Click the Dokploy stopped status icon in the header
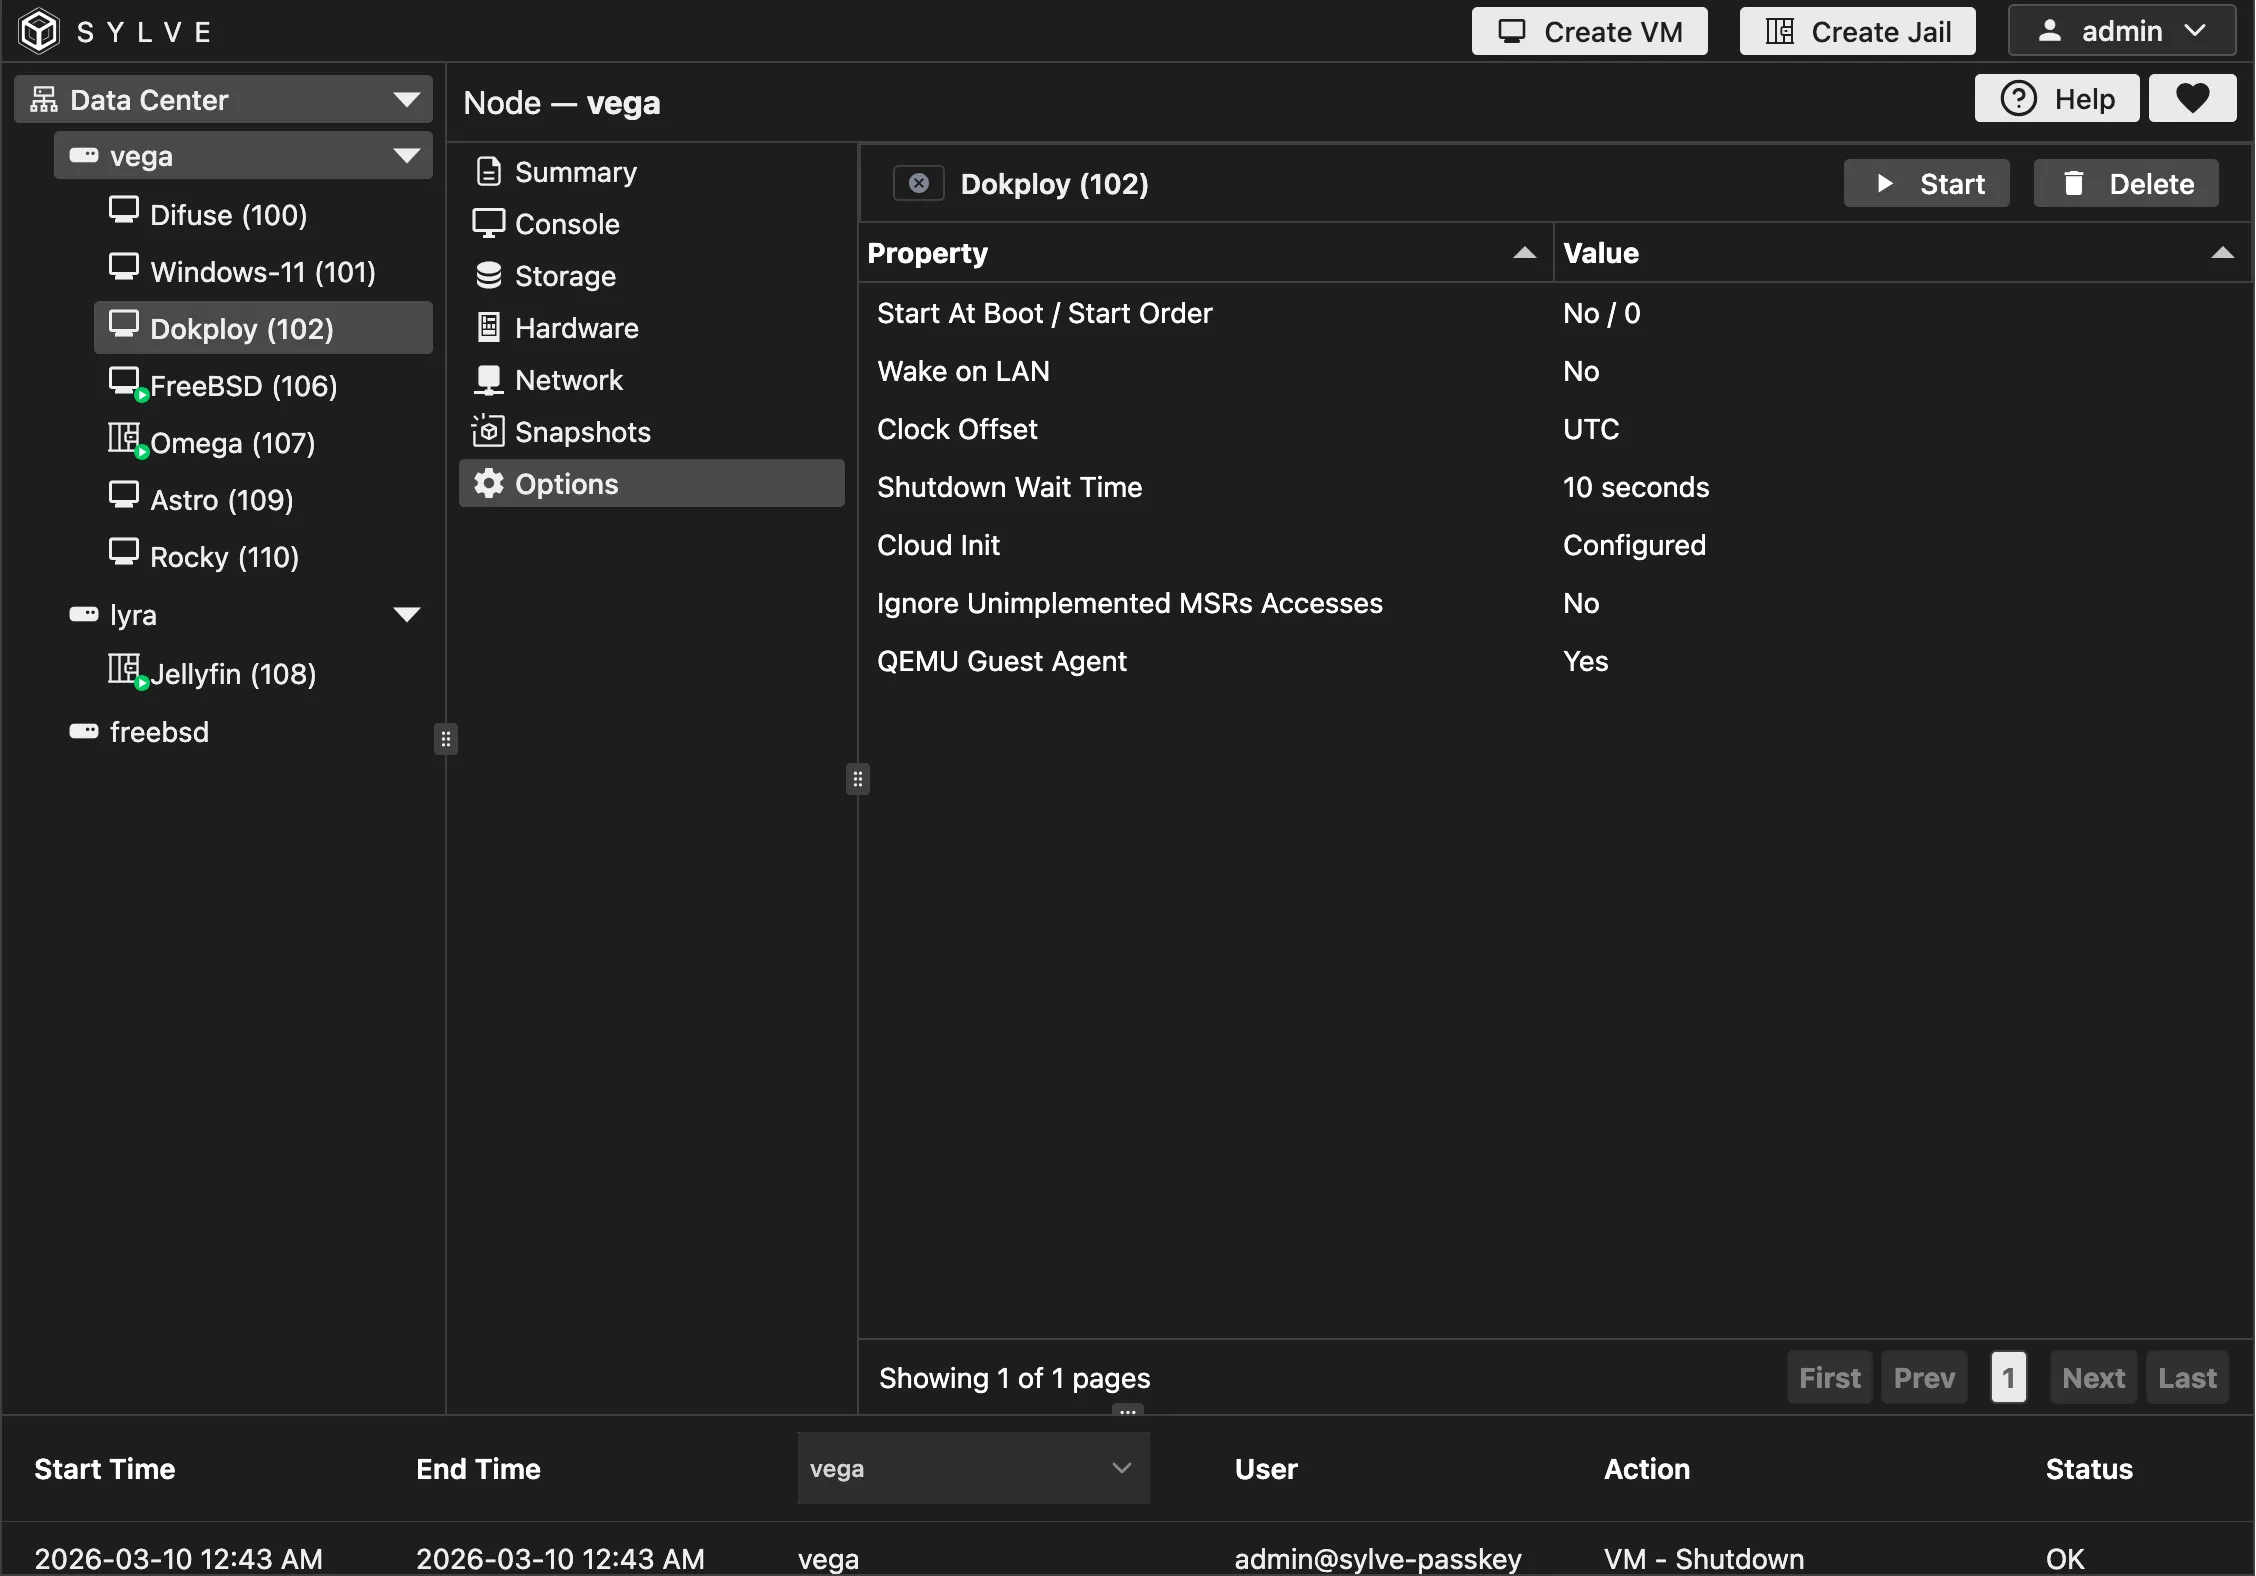 [918, 184]
